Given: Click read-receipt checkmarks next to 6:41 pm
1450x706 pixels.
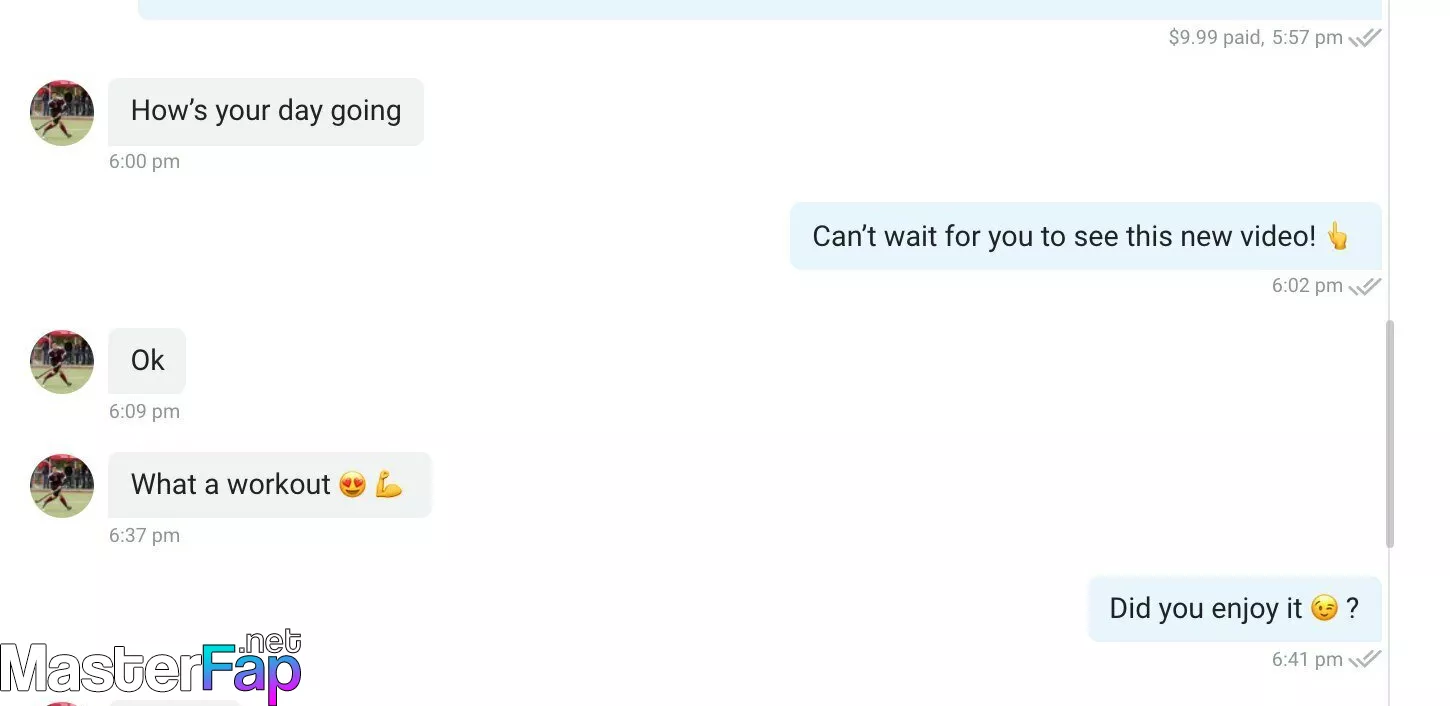Looking at the screenshot, I should (x=1365, y=660).
